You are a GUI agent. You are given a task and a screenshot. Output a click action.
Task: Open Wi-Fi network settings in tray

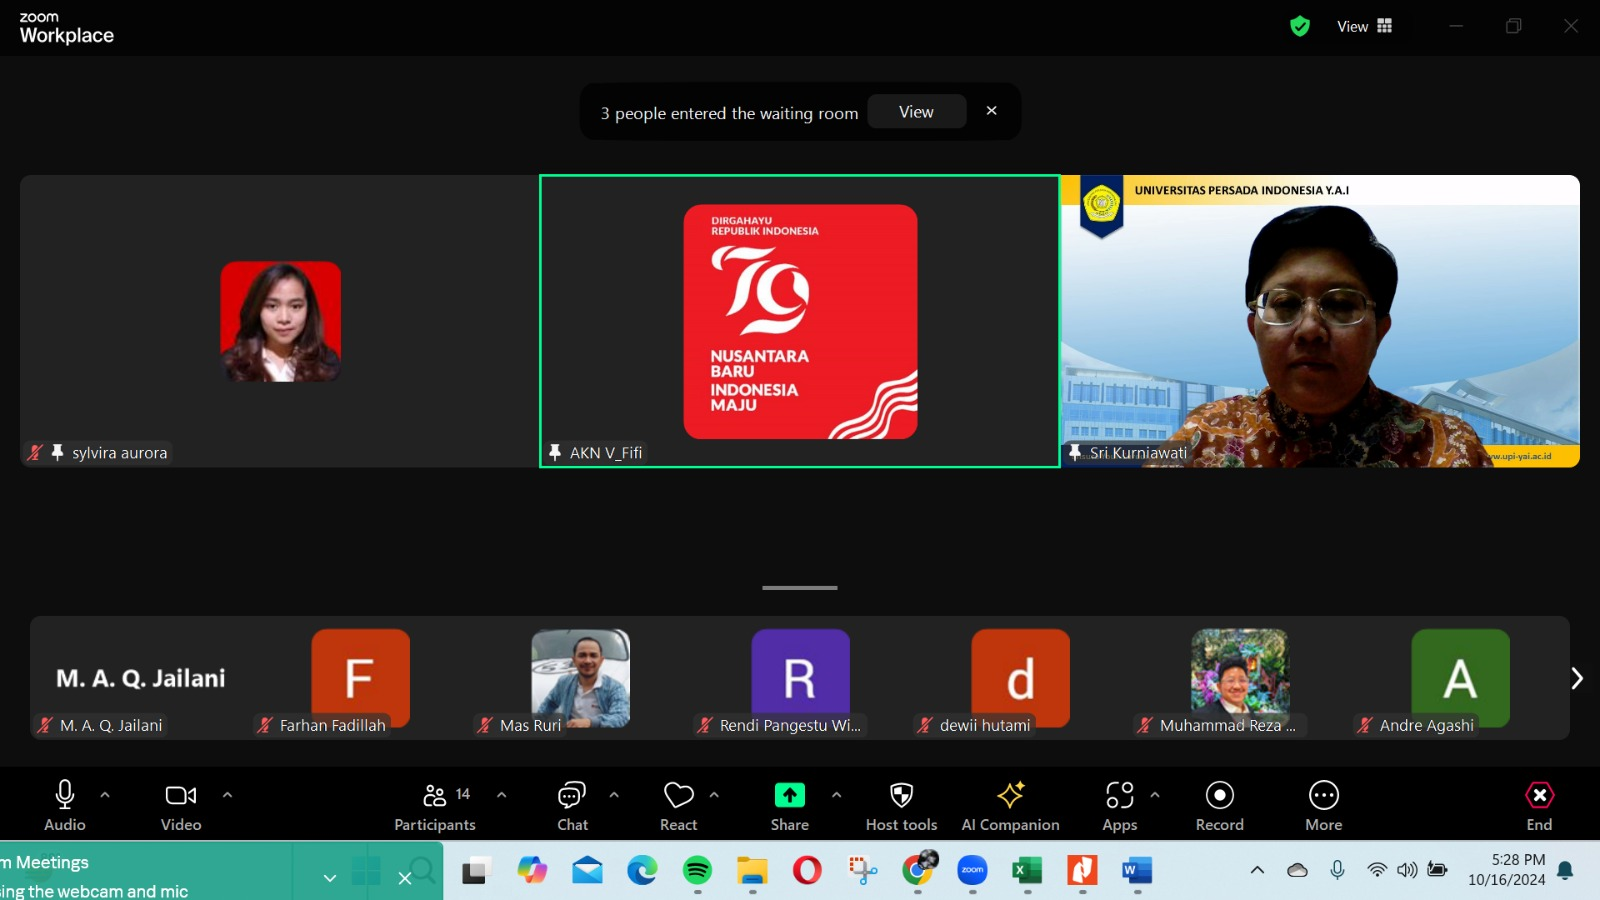pyautogui.click(x=1377, y=870)
